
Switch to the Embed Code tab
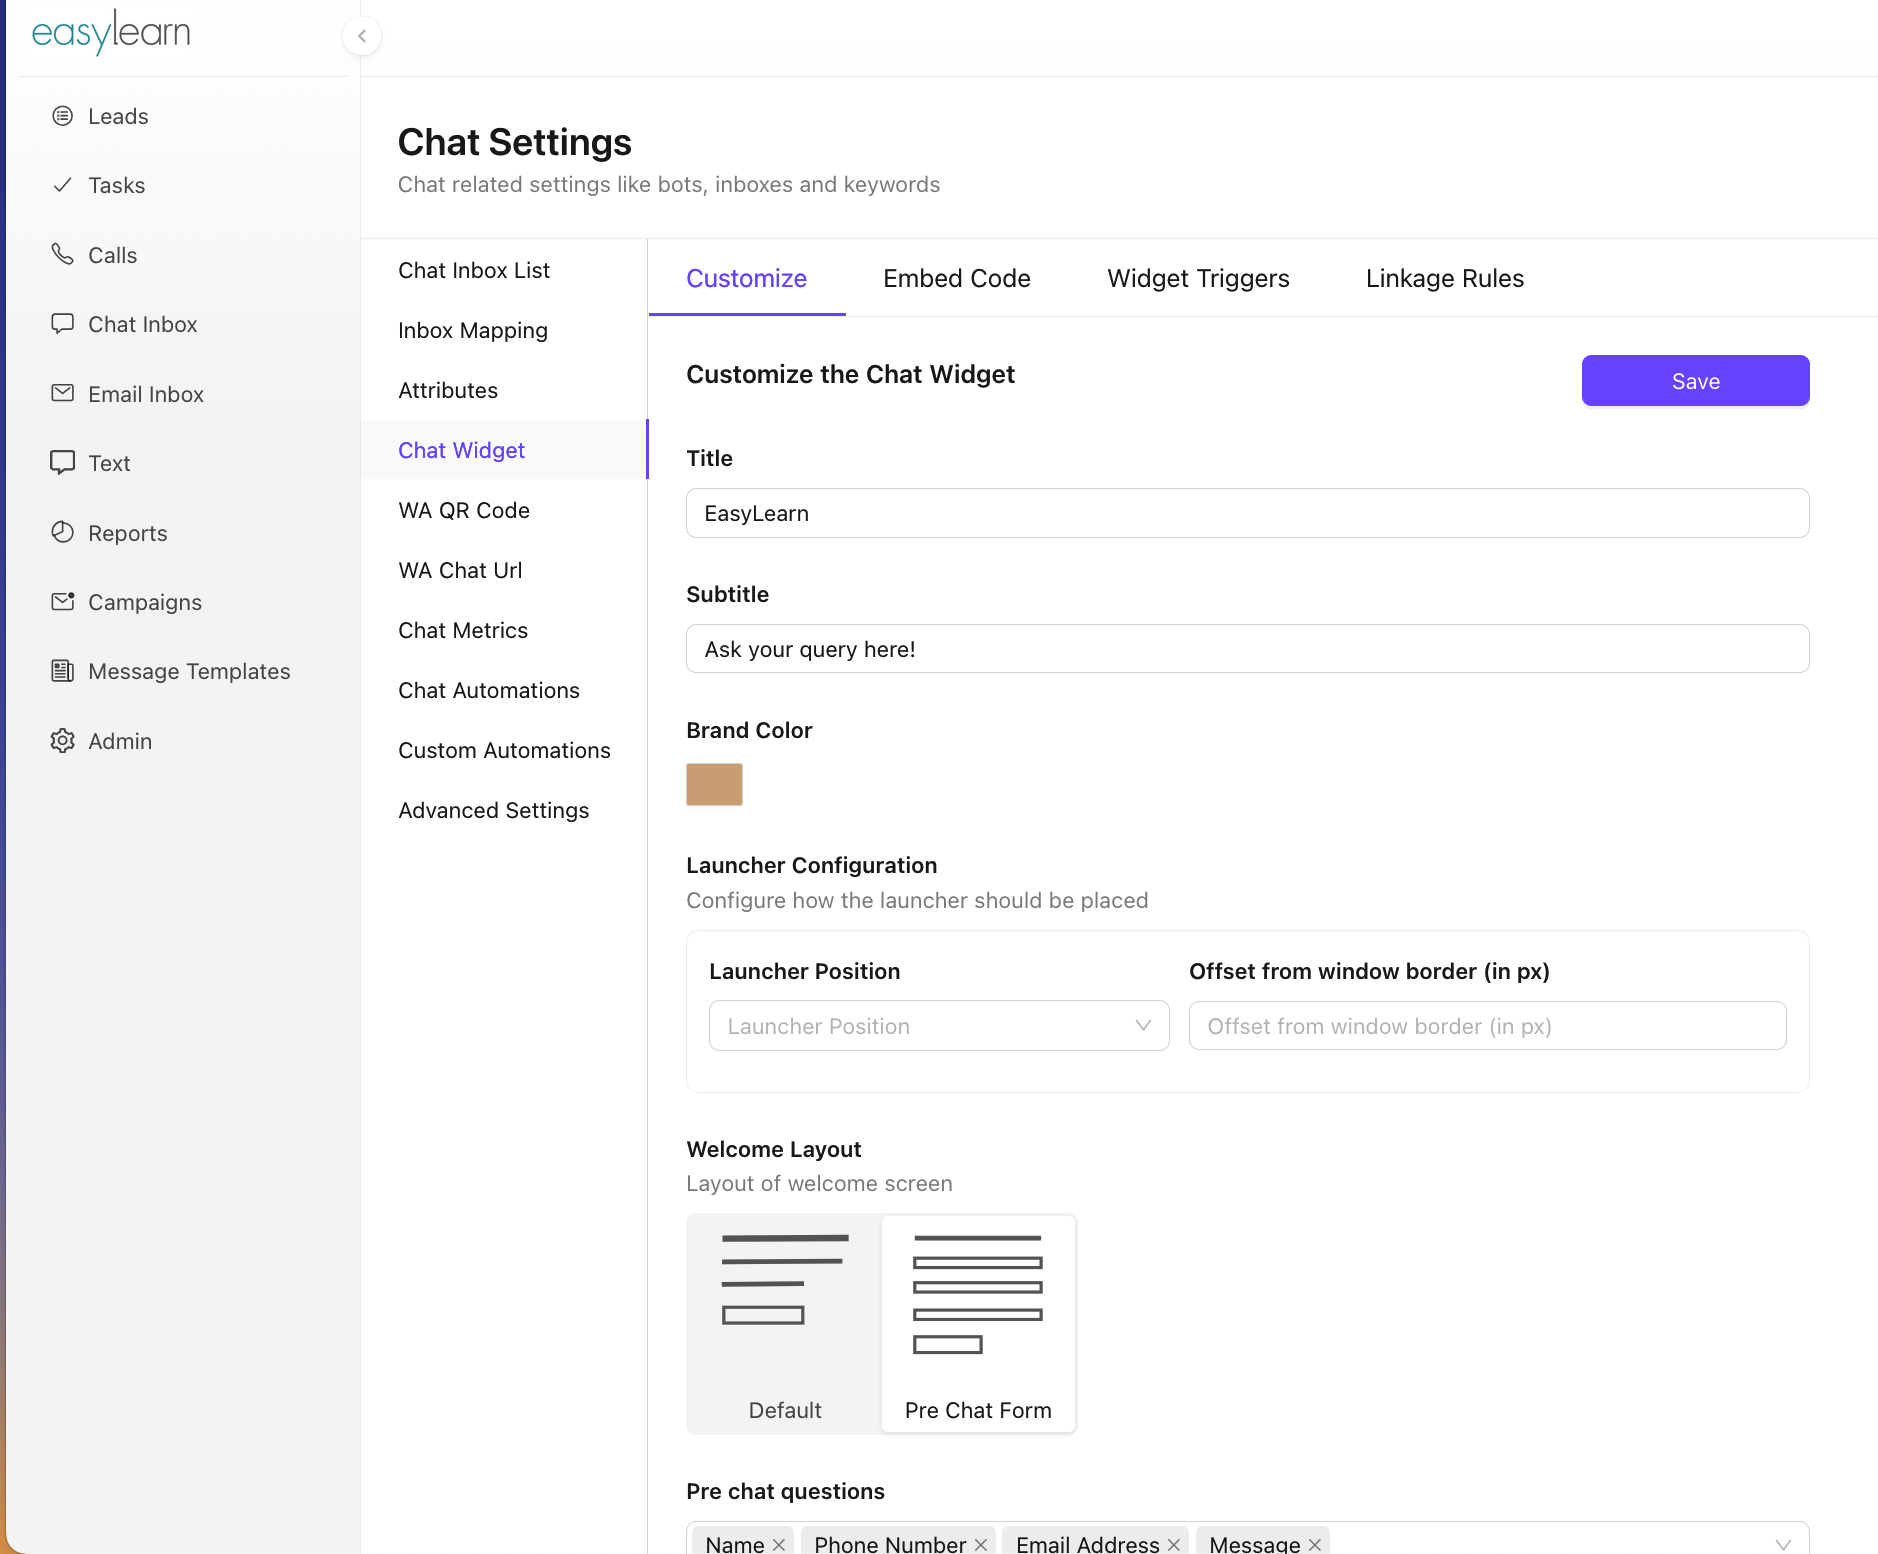click(956, 278)
